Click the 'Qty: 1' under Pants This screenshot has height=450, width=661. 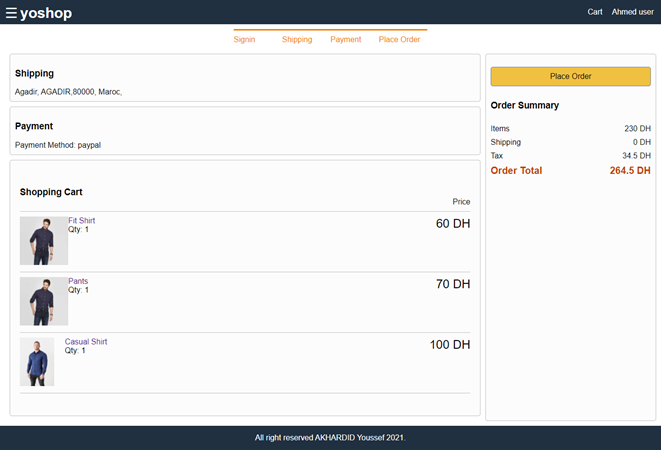pos(78,290)
